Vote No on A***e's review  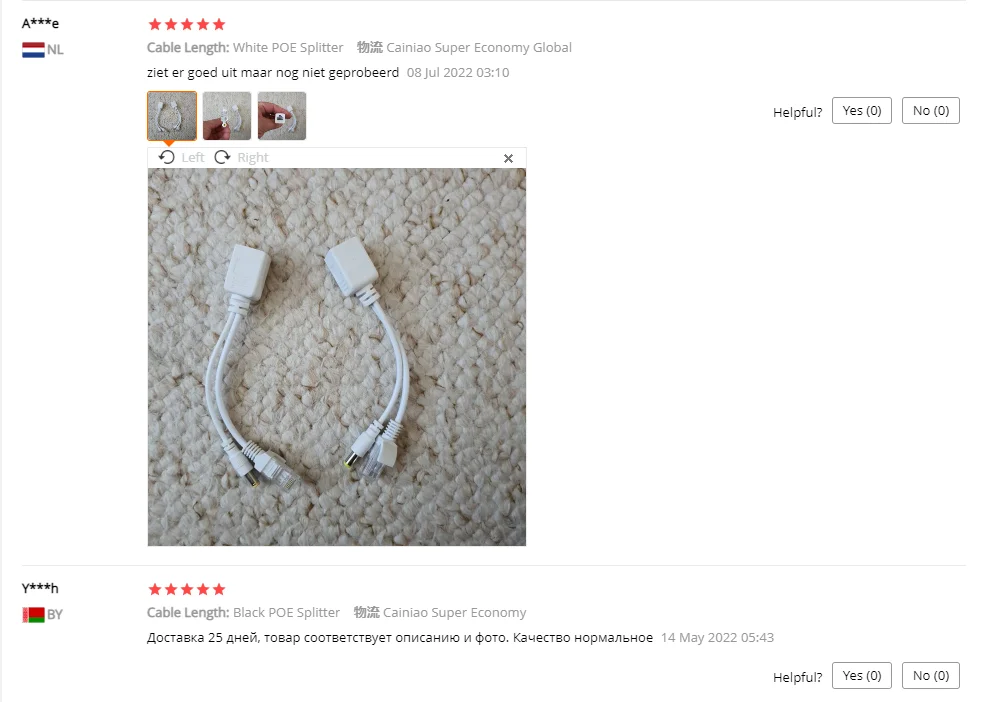coord(931,110)
